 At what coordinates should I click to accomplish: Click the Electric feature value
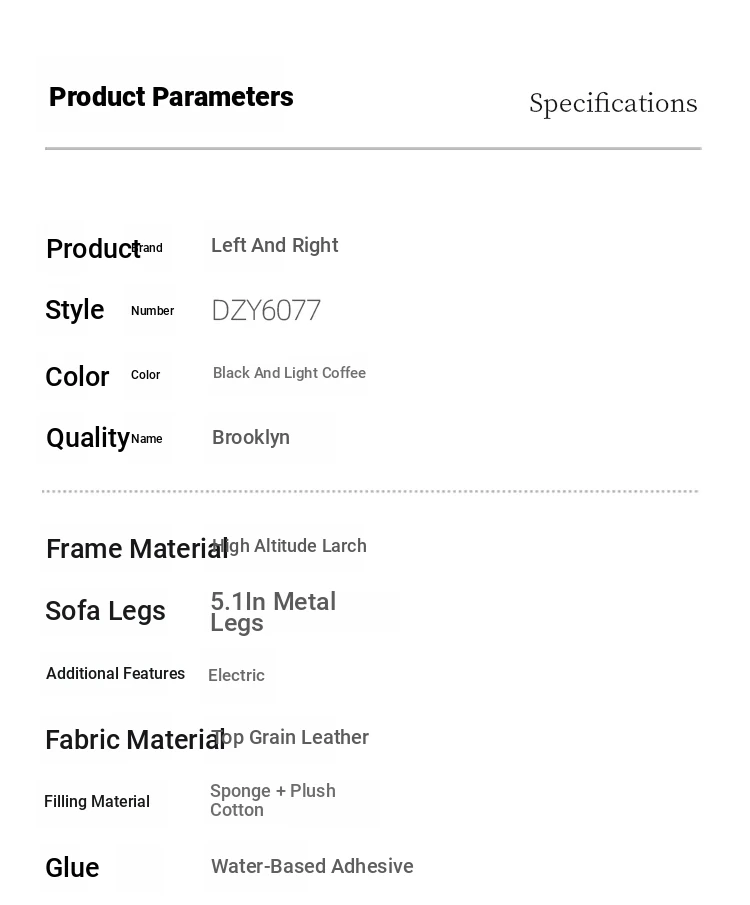[x=236, y=675]
